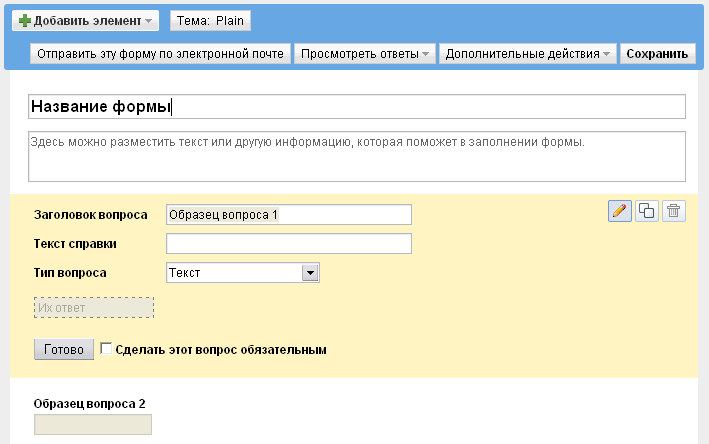709x444 pixels.
Task: Toggle Сделать этот вопрос обязательным checkbox
Action: [x=106, y=349]
